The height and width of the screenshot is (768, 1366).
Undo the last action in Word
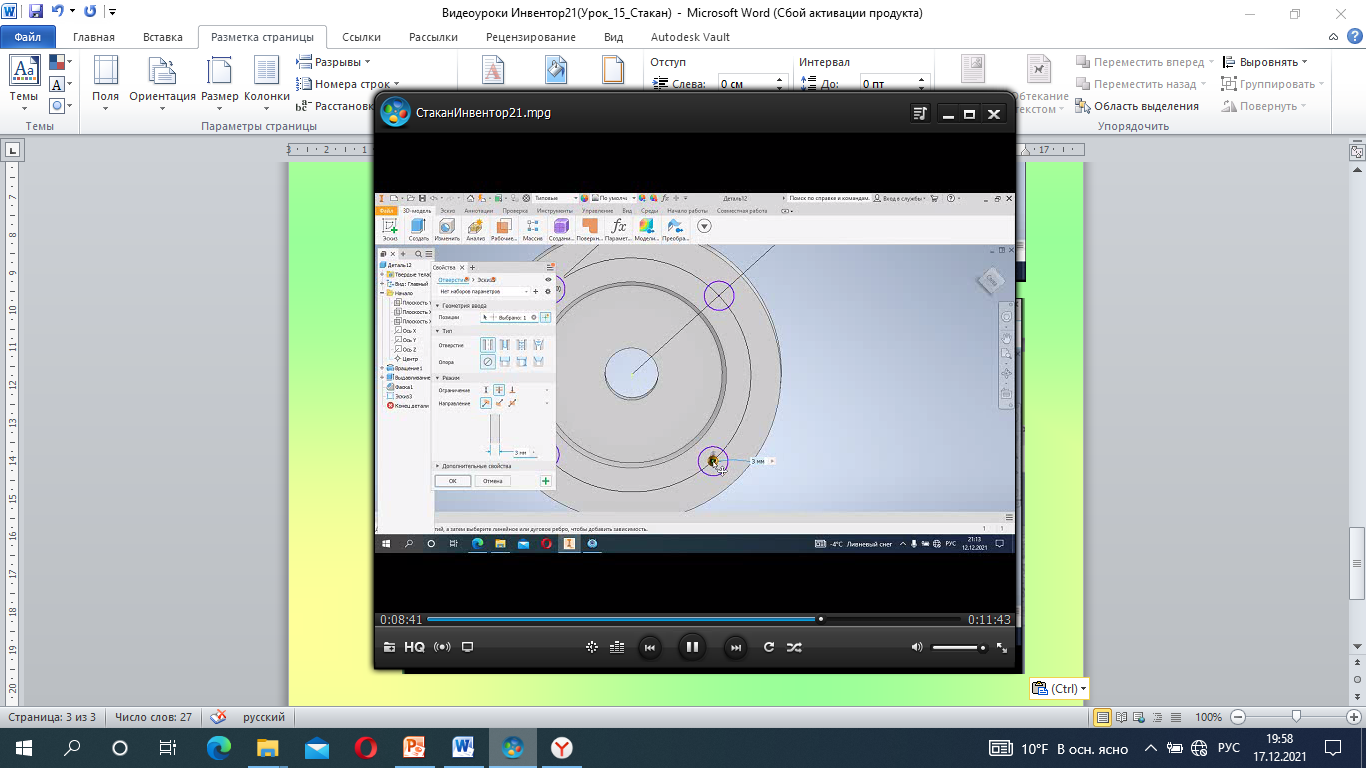click(58, 12)
